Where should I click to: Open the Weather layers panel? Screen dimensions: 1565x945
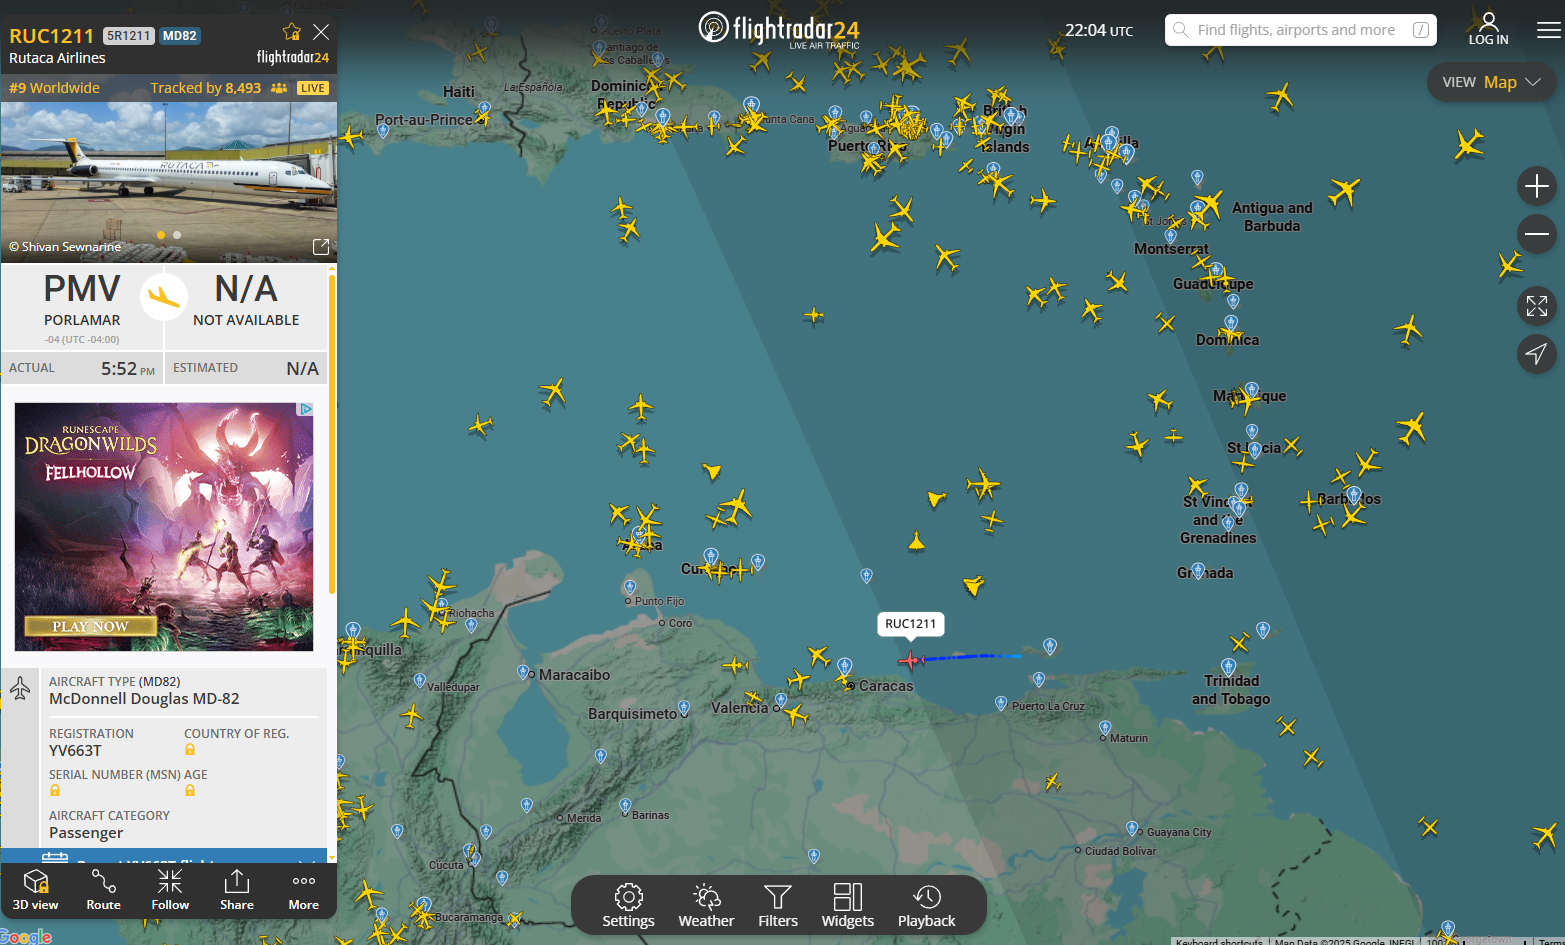[x=706, y=906]
